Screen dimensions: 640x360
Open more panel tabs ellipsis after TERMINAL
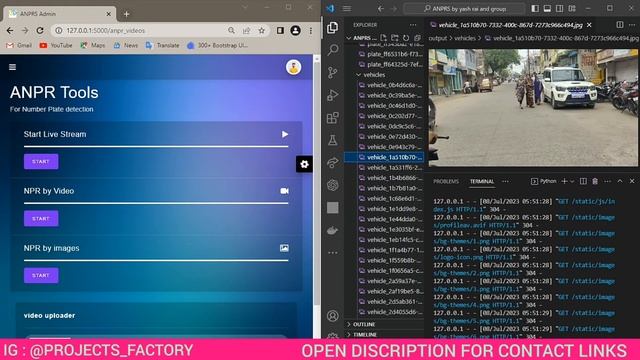[x=505, y=181]
